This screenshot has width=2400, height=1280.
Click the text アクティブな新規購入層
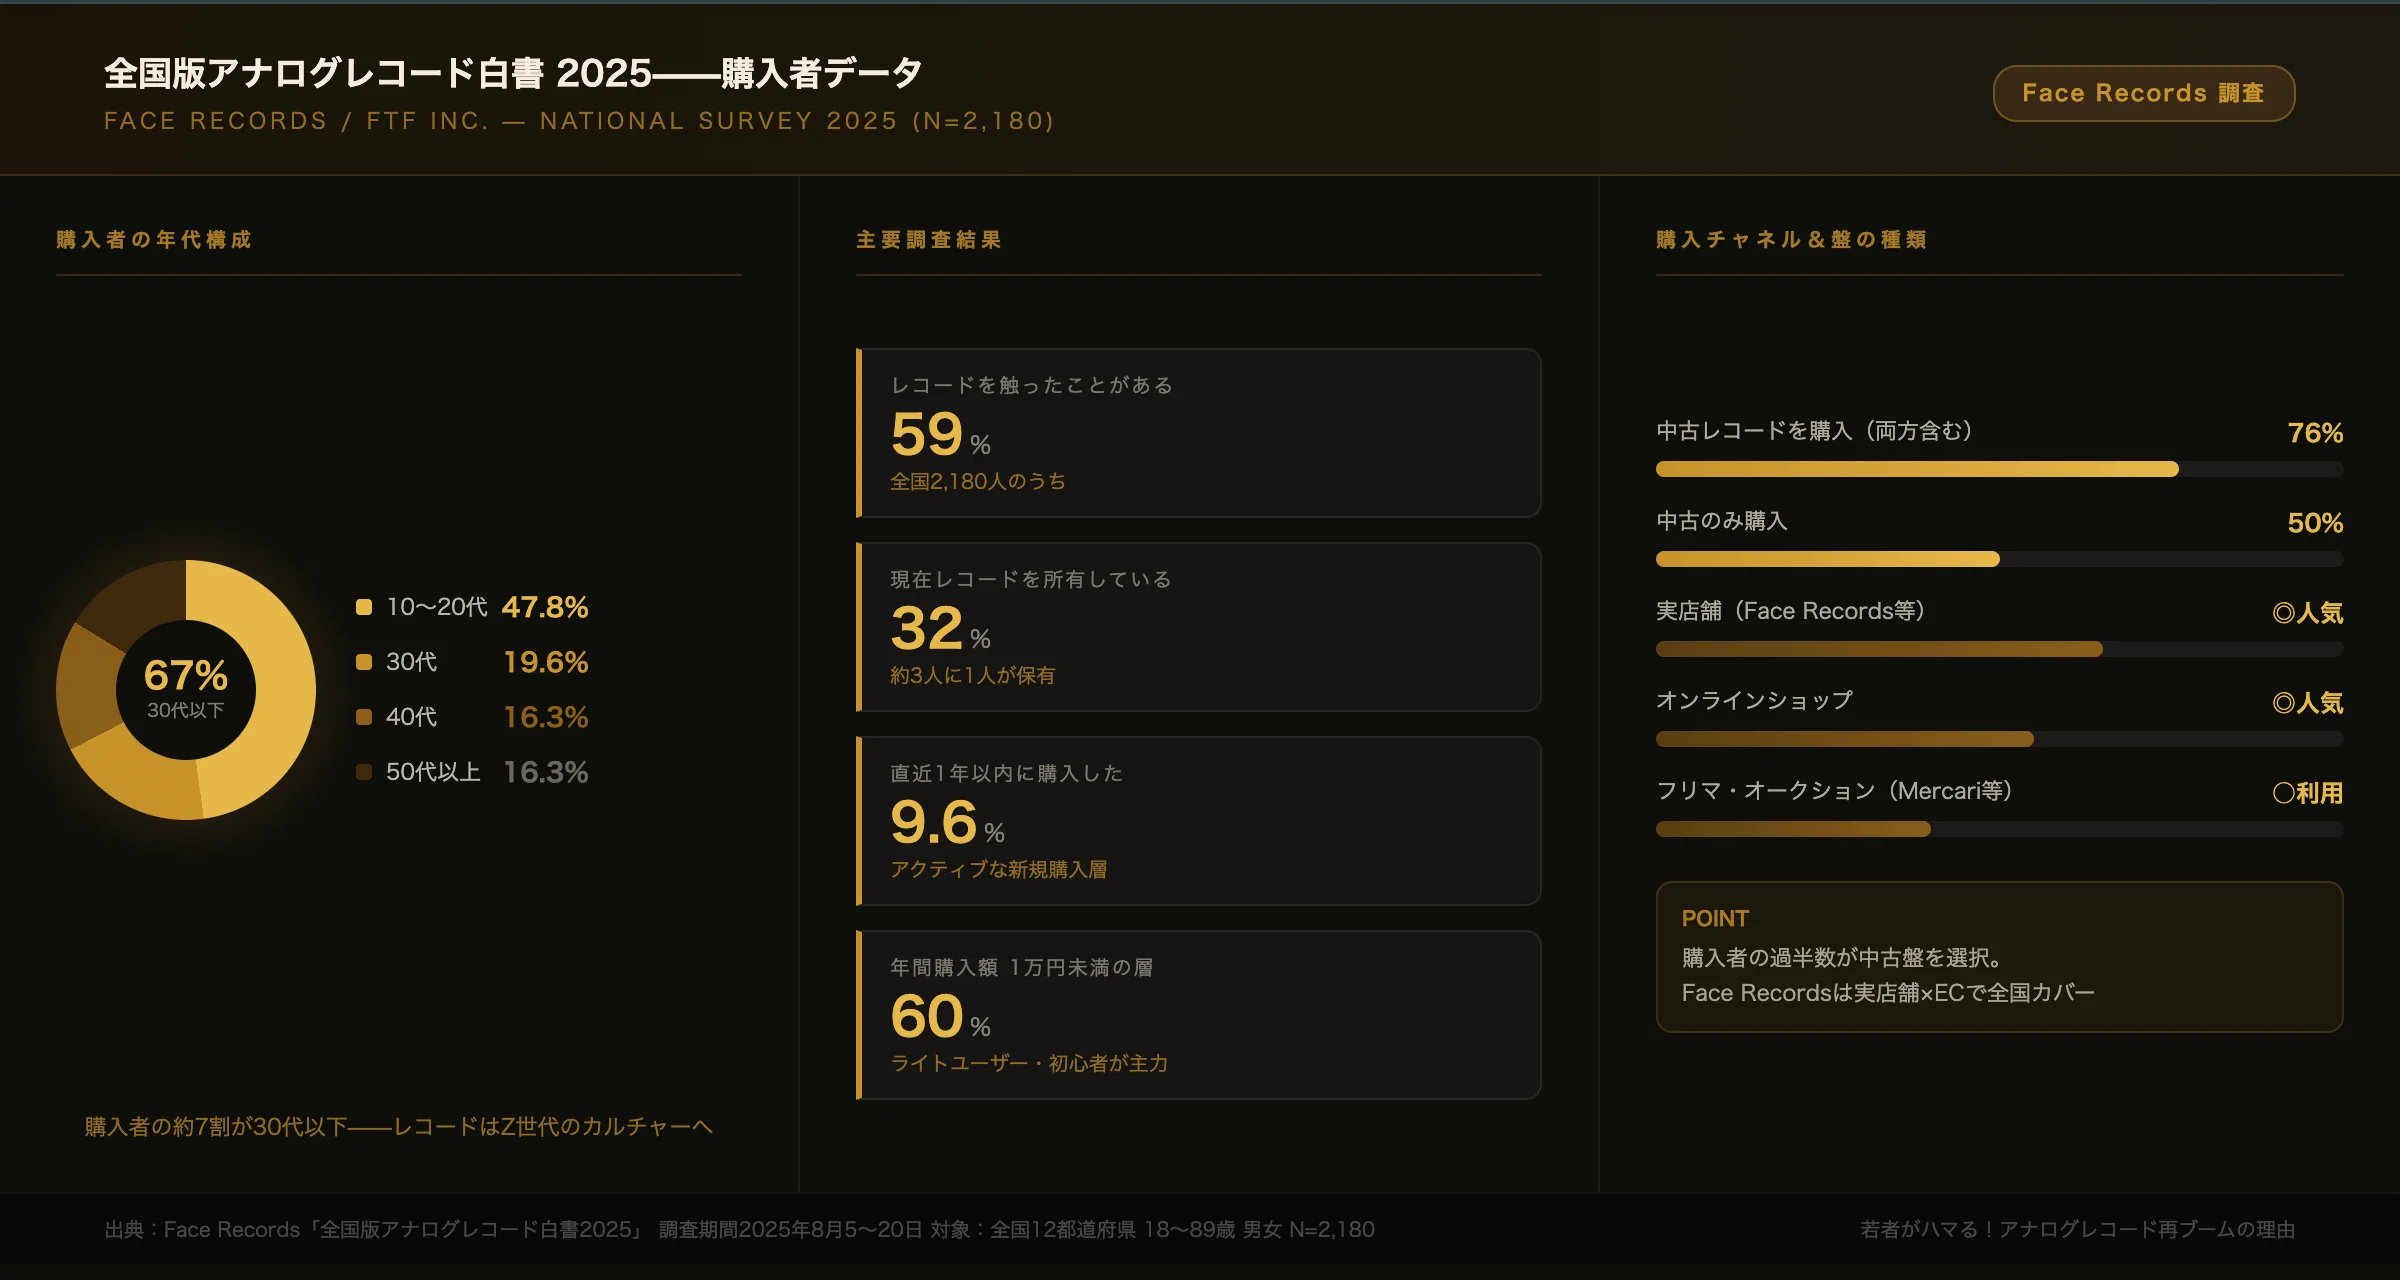coord(999,870)
